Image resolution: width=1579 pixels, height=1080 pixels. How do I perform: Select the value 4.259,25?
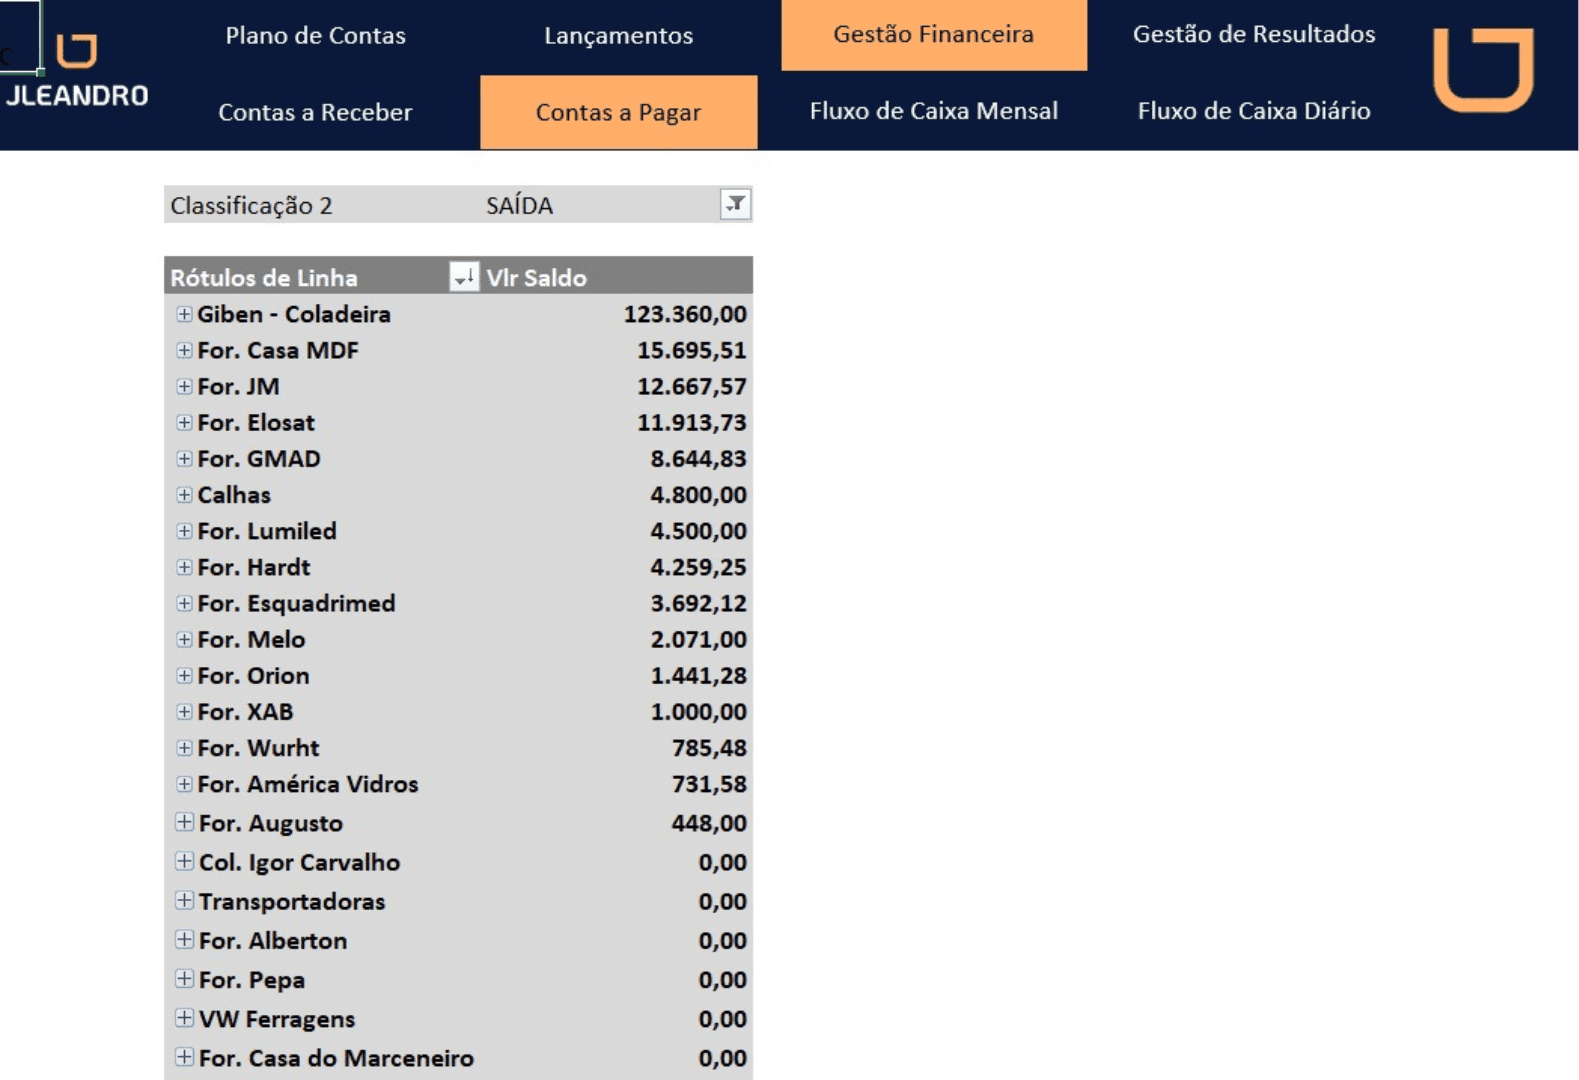[698, 567]
